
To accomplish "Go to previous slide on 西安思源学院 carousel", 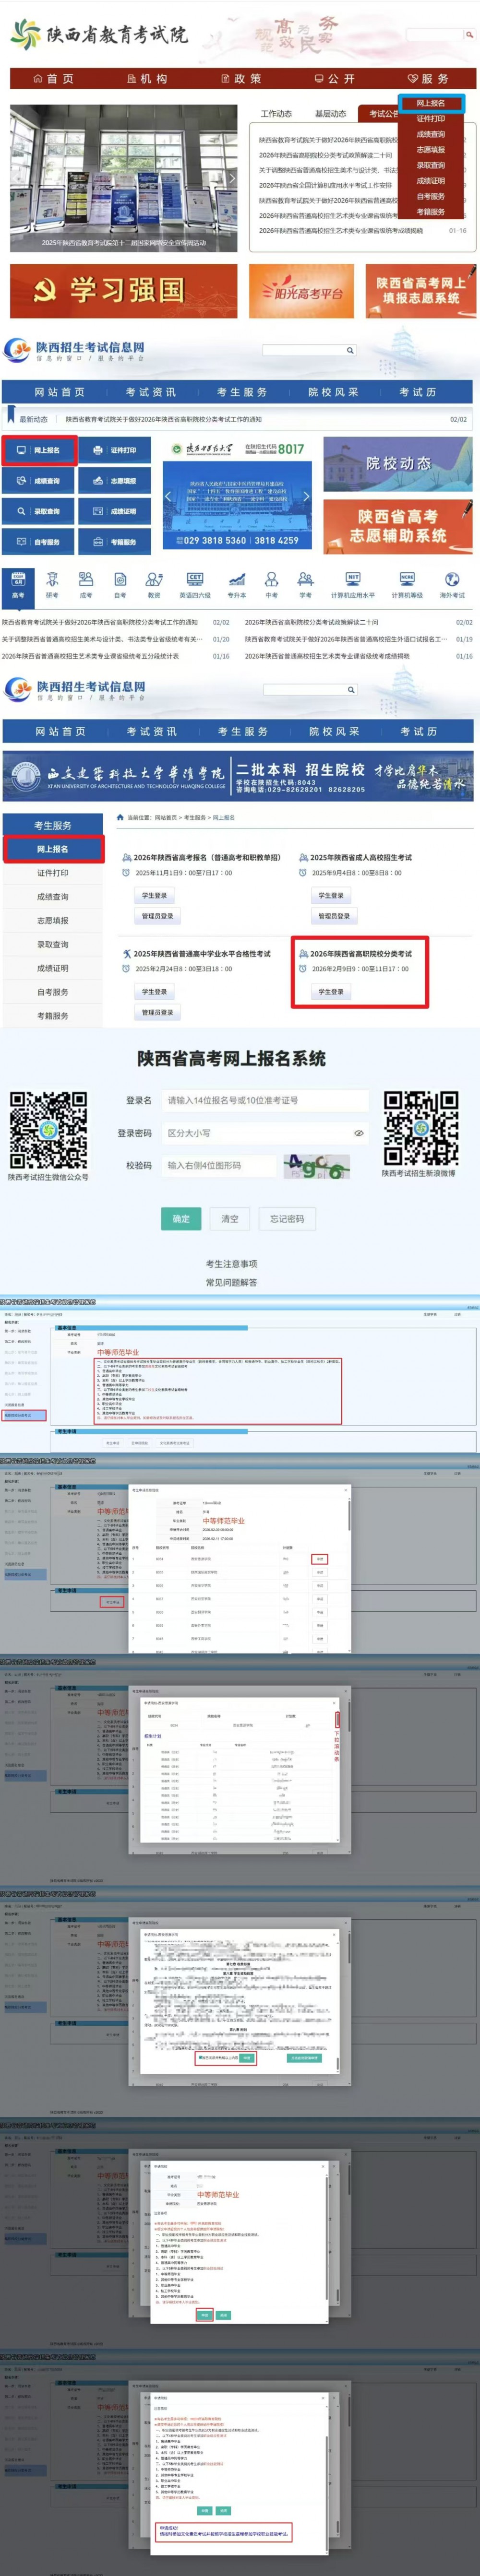I will [168, 496].
